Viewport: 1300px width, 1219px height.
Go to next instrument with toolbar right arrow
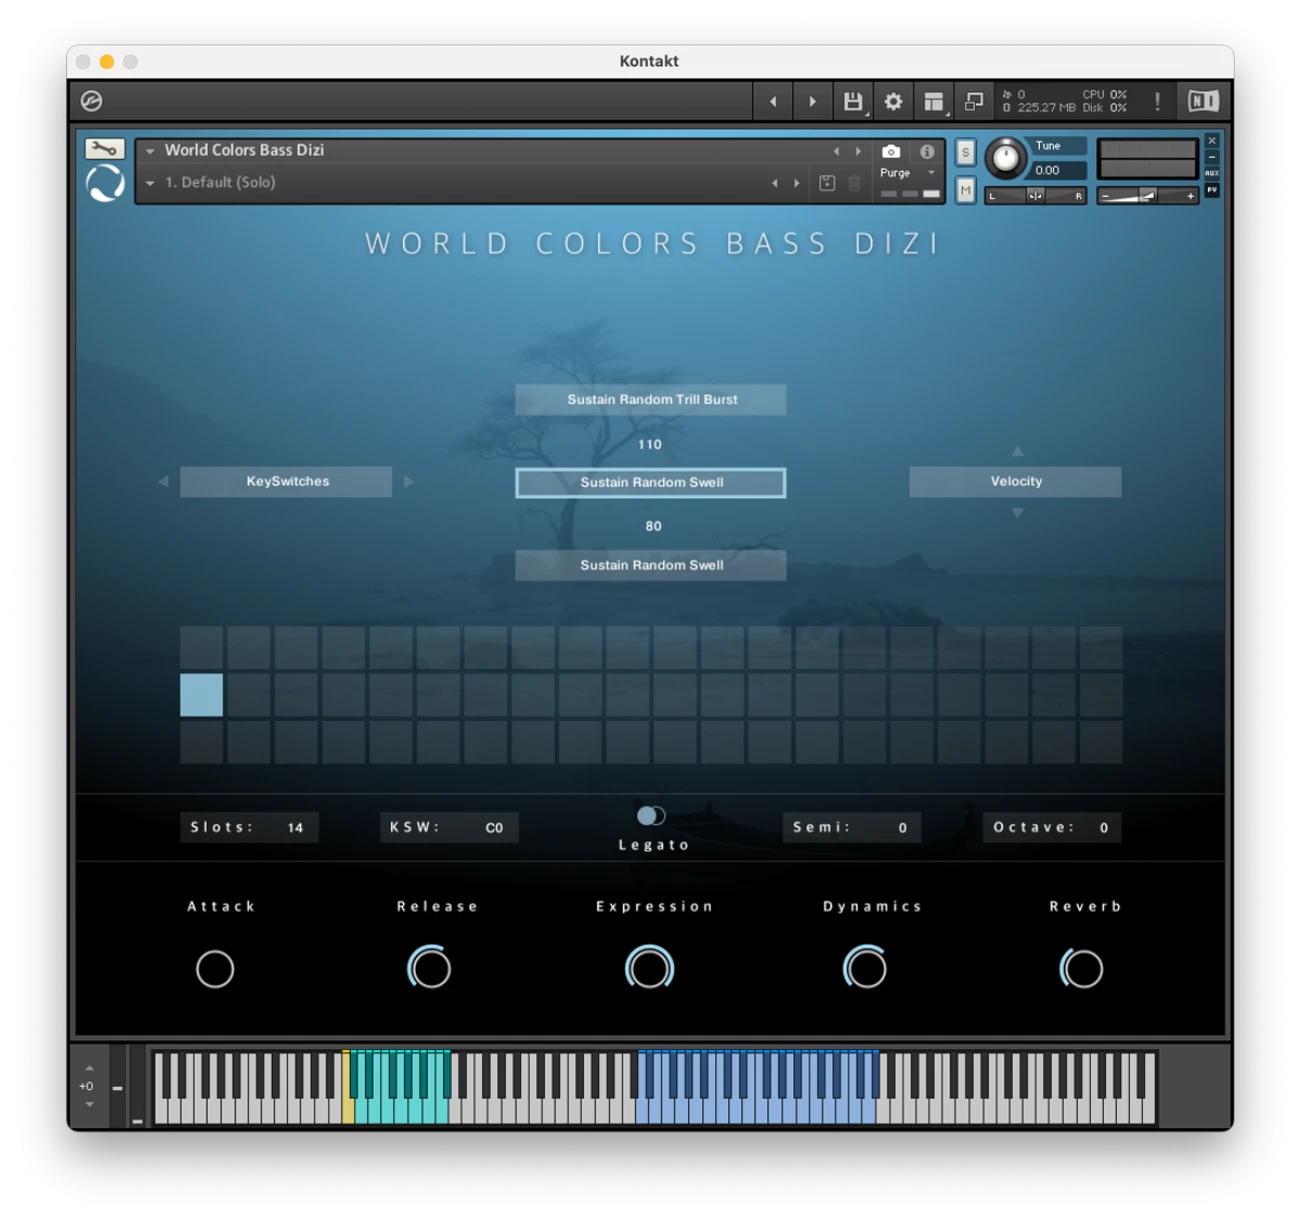(812, 101)
